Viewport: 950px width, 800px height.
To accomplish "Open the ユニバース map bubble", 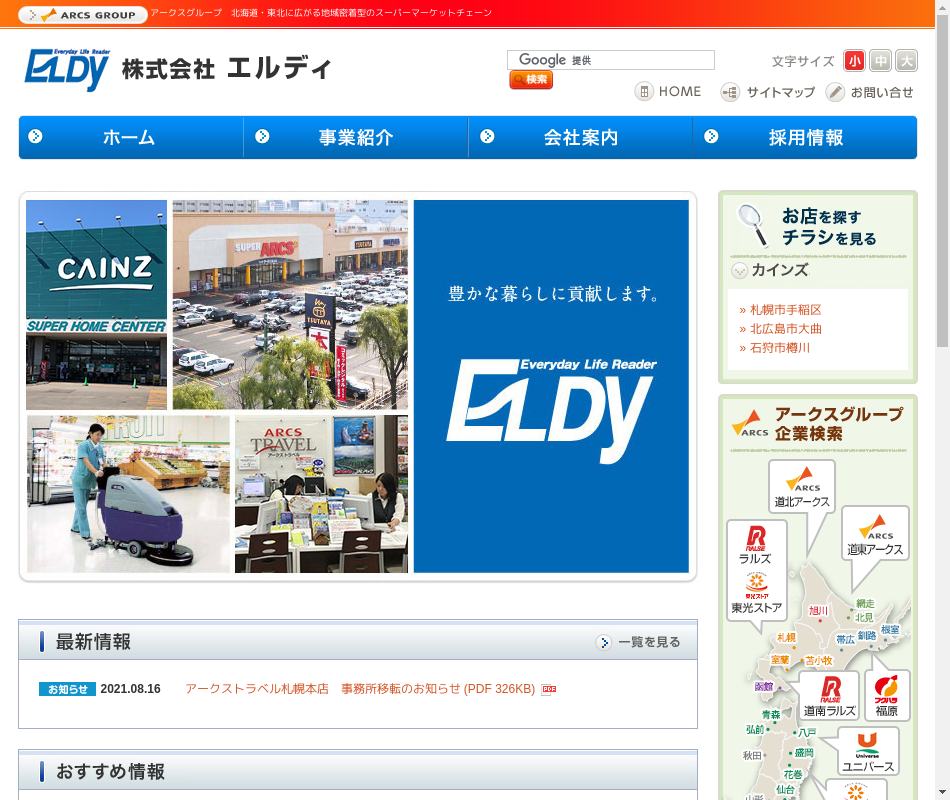I will [868, 752].
